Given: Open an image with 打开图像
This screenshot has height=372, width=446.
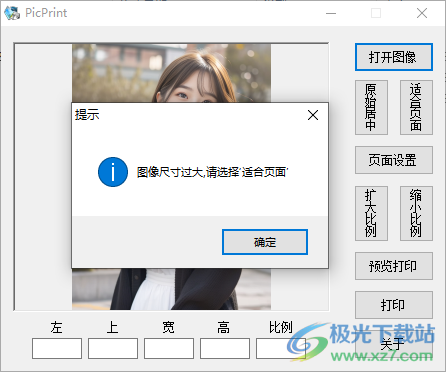Looking at the screenshot, I should 394,57.
